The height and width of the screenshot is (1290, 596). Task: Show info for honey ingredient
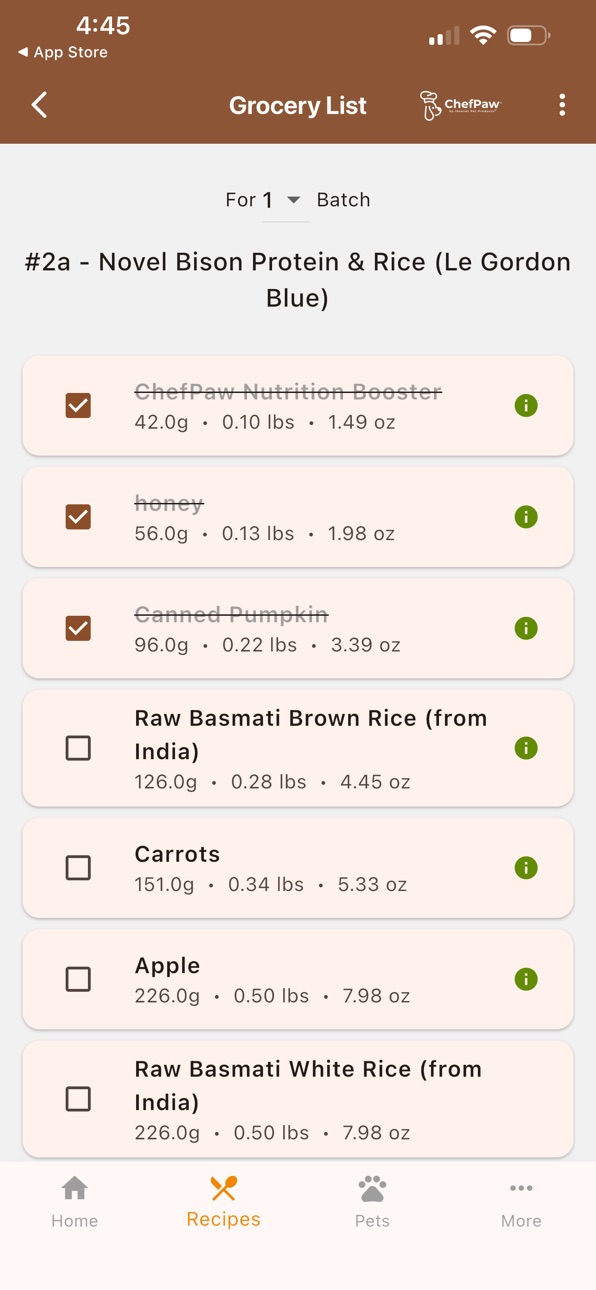526,517
